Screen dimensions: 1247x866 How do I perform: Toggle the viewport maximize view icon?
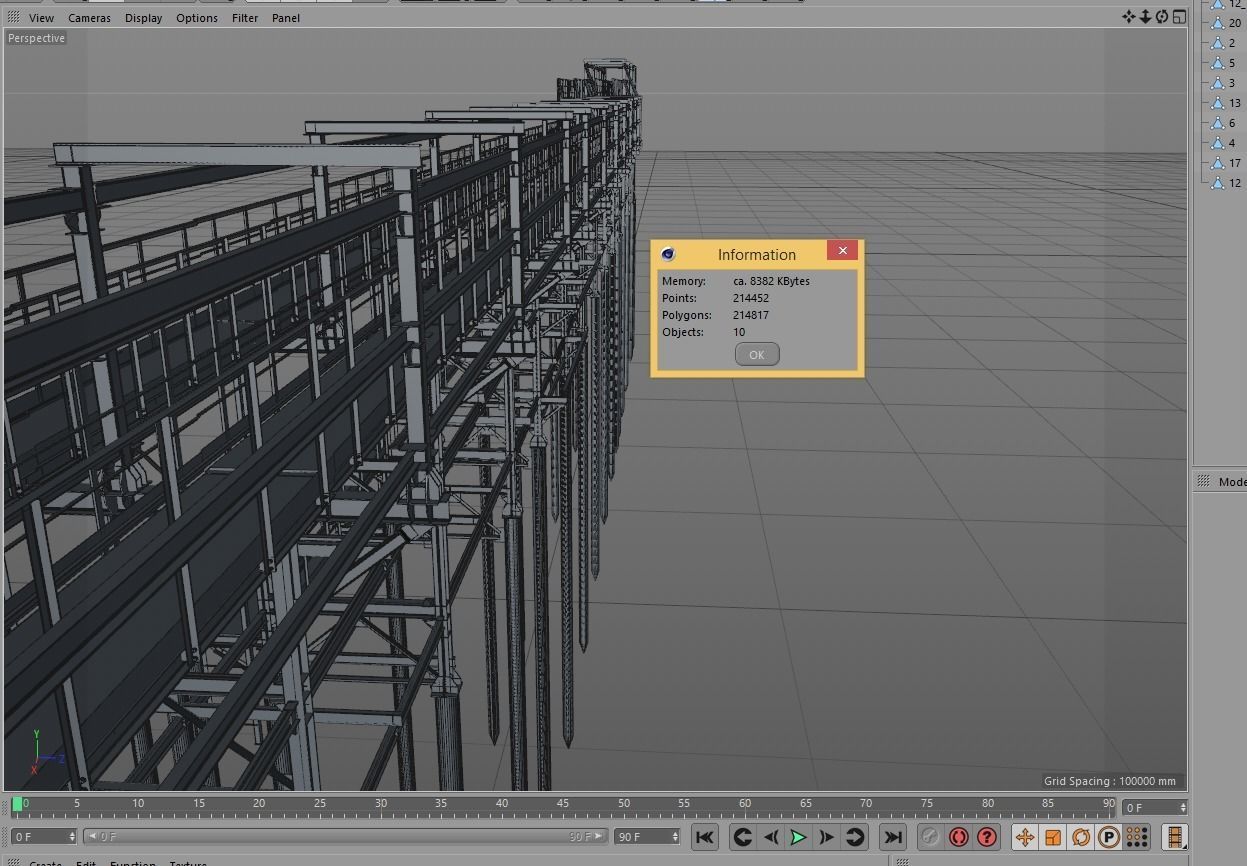coord(1179,16)
